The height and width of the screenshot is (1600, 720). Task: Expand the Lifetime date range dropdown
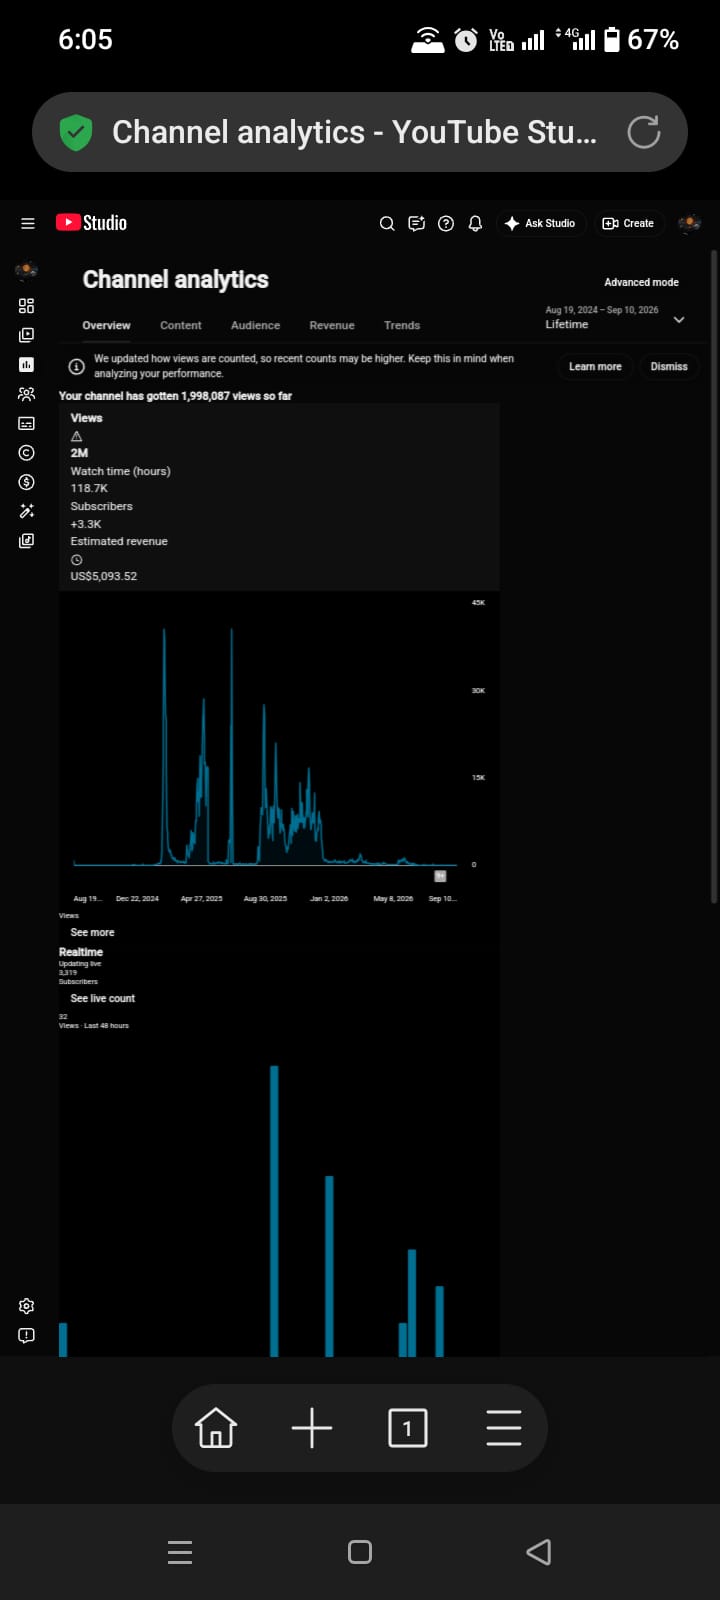click(614, 317)
